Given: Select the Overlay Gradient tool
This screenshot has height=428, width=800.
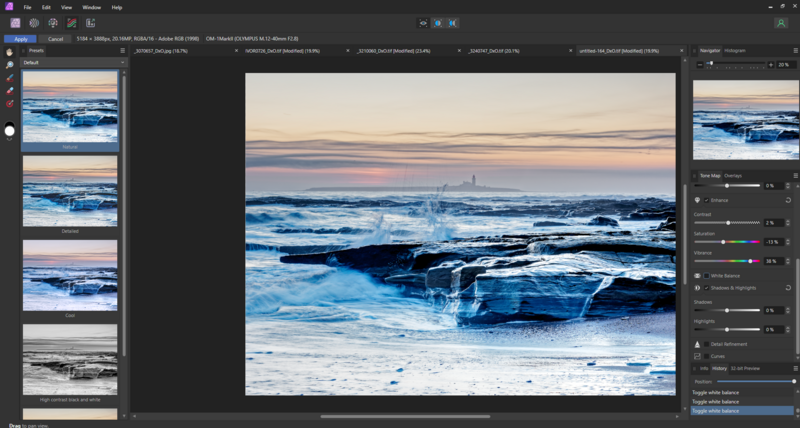Looking at the screenshot, I should tap(9, 104).
